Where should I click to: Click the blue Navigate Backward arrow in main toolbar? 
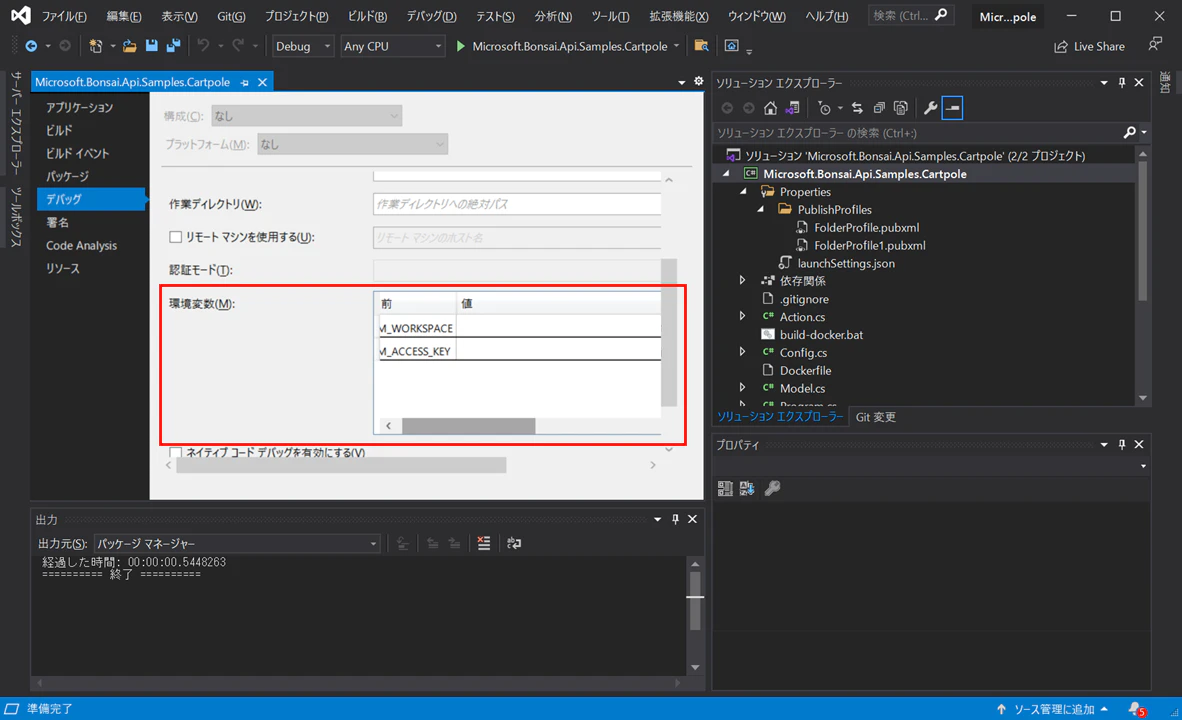point(31,46)
